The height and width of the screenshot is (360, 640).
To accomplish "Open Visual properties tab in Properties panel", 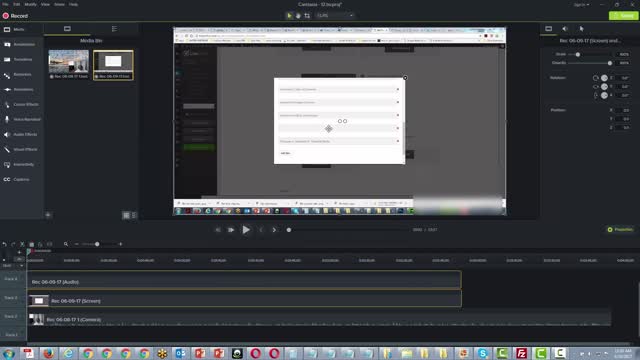I will pos(549,29).
